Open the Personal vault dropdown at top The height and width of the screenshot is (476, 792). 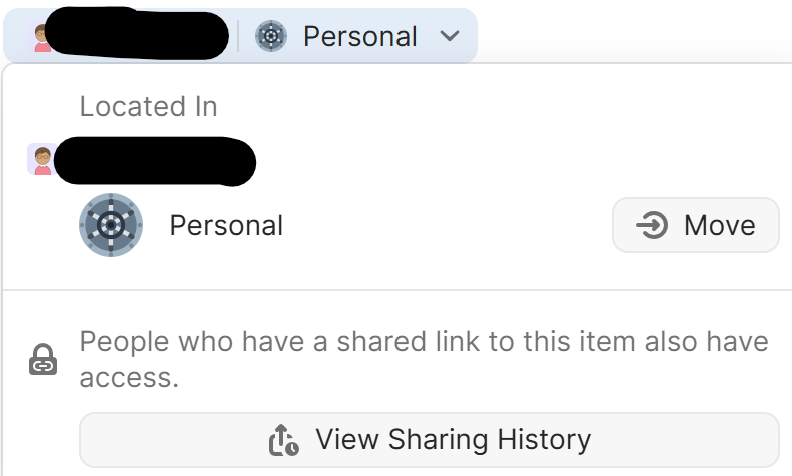click(360, 37)
